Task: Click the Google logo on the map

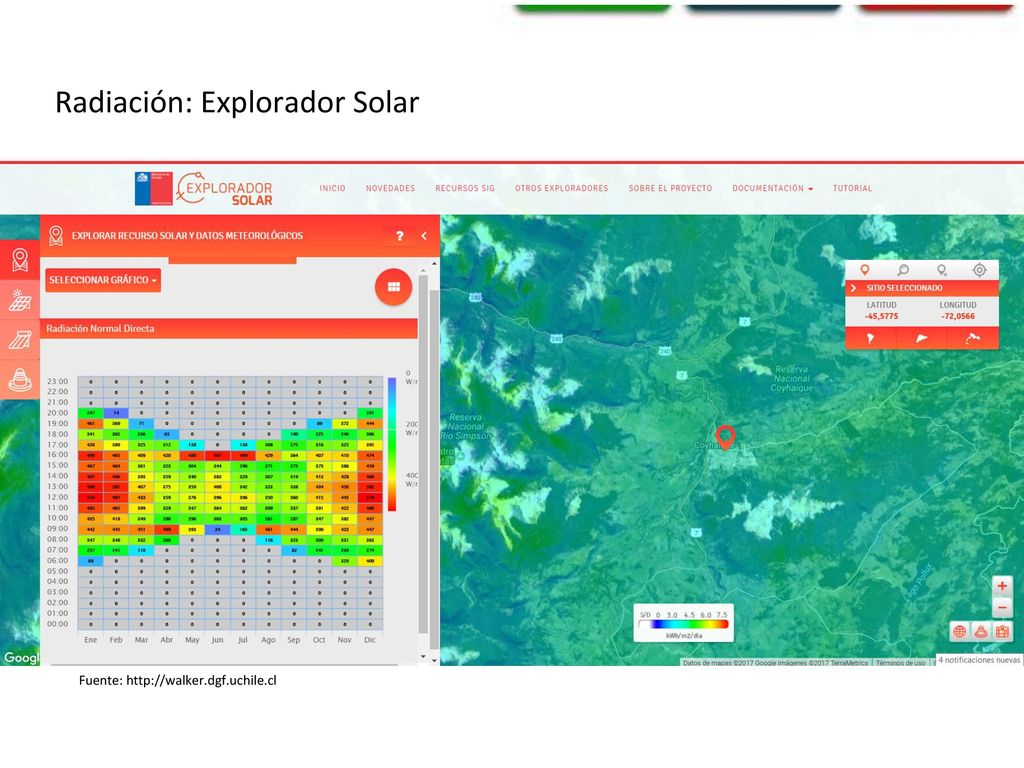Action: coord(21,657)
